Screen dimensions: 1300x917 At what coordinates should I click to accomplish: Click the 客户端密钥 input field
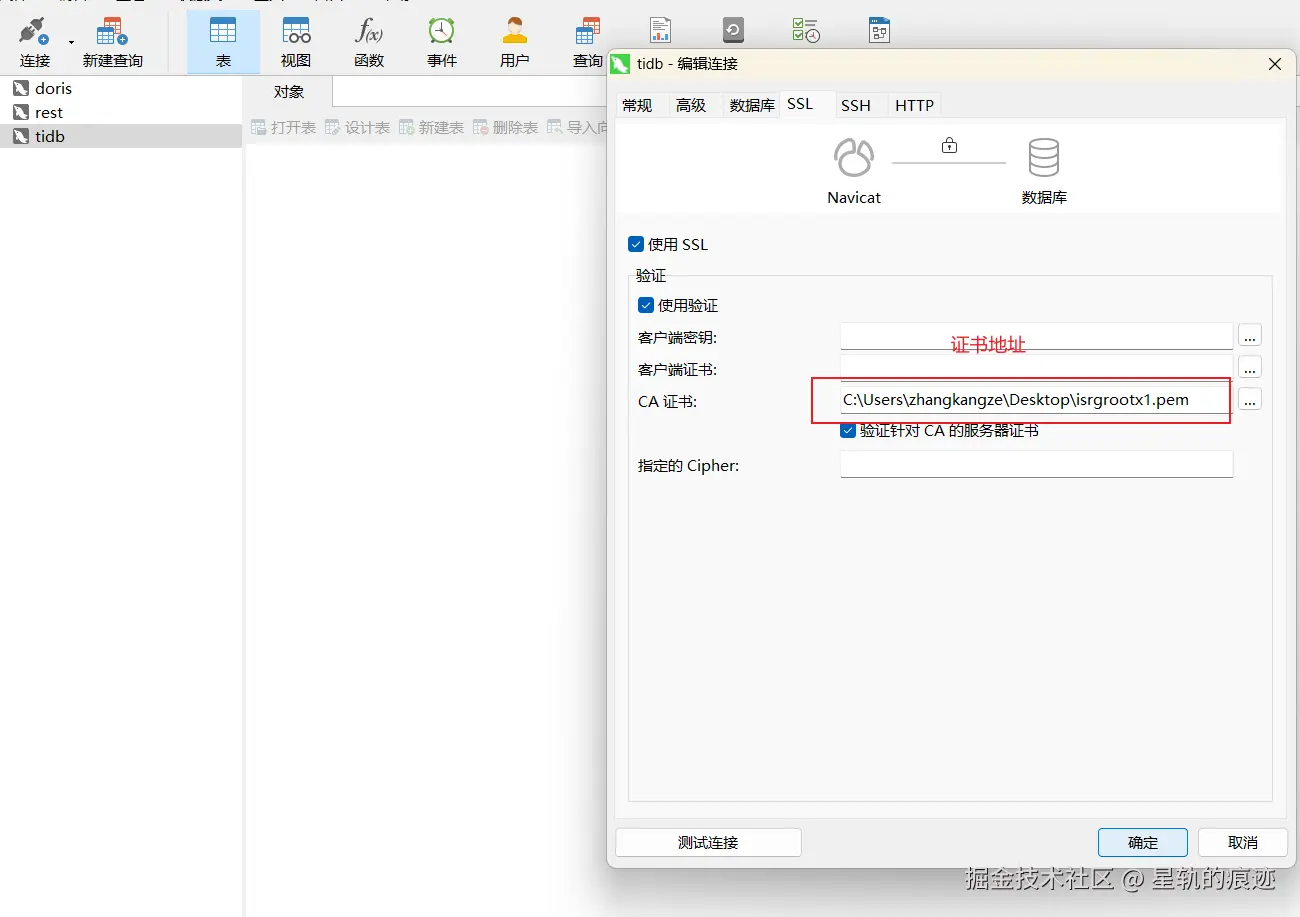[x=1036, y=336]
